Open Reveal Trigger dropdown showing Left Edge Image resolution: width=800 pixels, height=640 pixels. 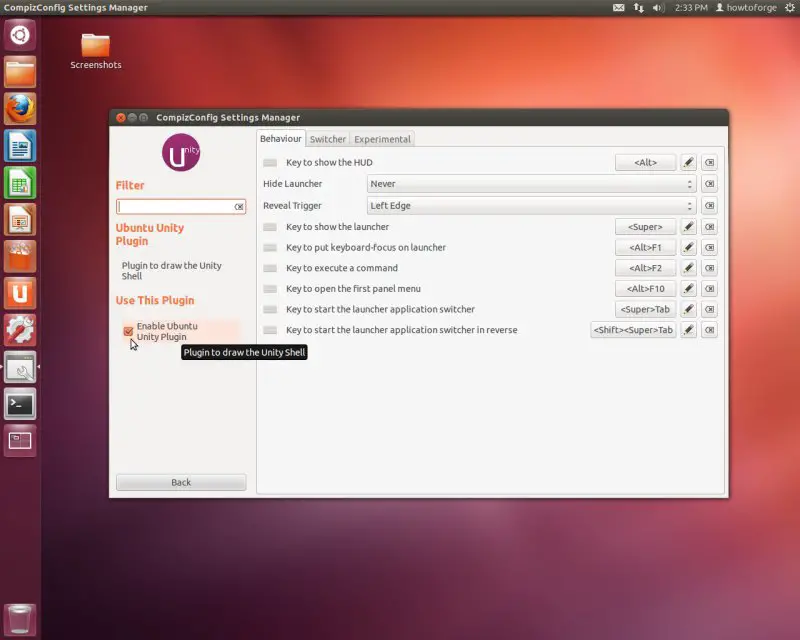532,206
